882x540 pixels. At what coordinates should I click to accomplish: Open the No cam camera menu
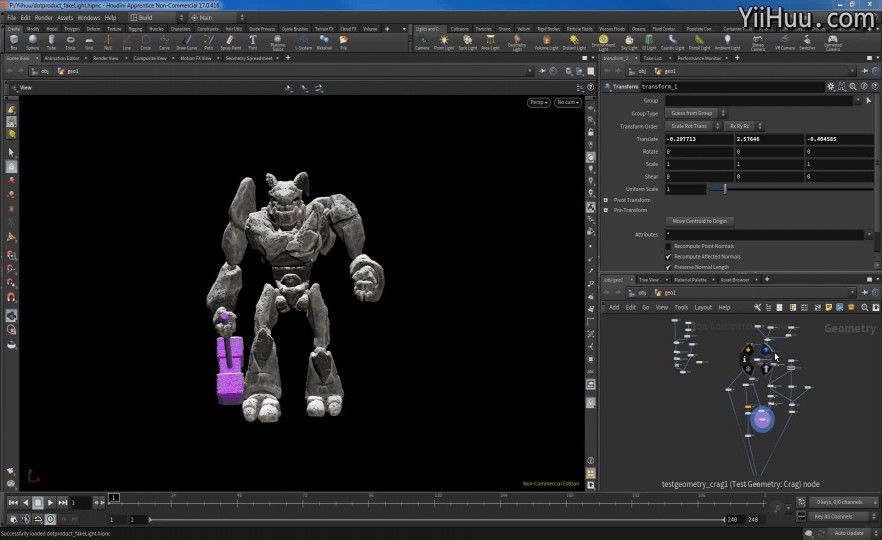coord(568,102)
